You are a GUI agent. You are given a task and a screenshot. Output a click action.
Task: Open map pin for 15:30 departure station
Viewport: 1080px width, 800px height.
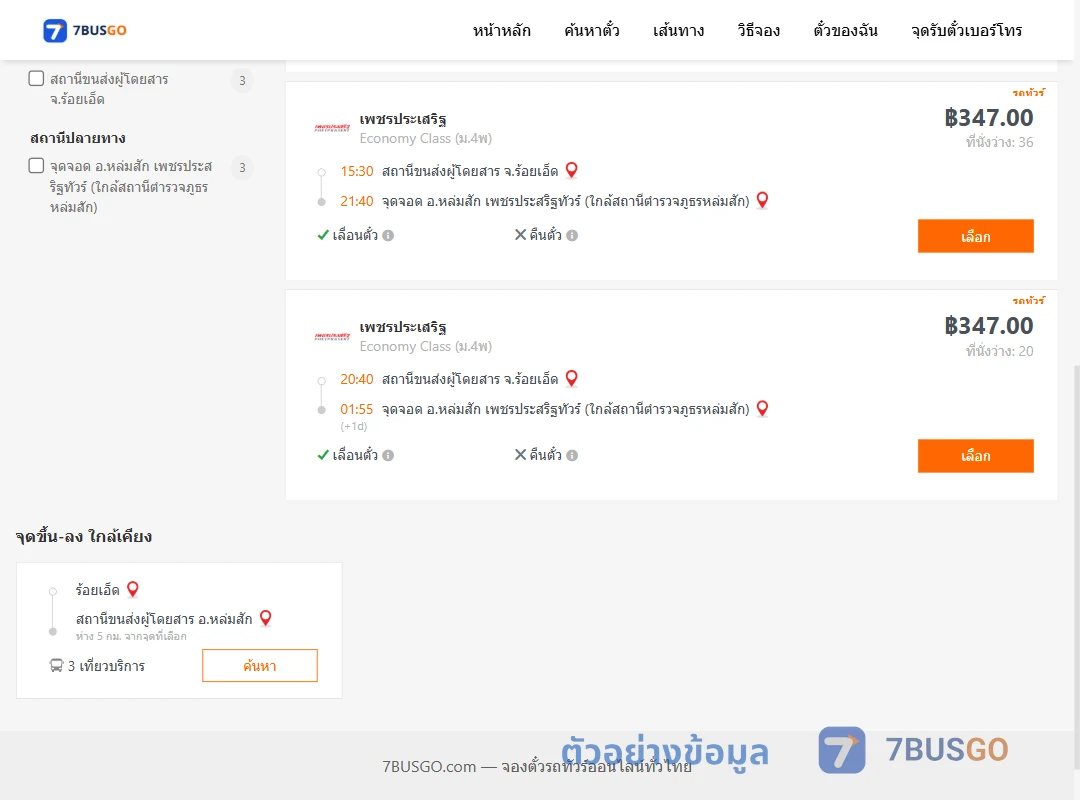pos(571,170)
